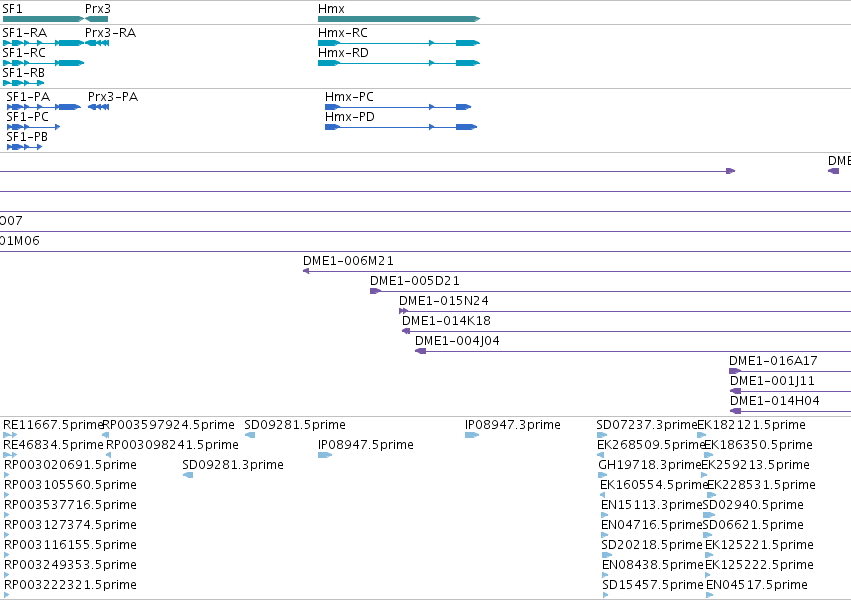The height and width of the screenshot is (600, 851).
Task: Select the Hmx-PD coding feature
Action: (401, 127)
